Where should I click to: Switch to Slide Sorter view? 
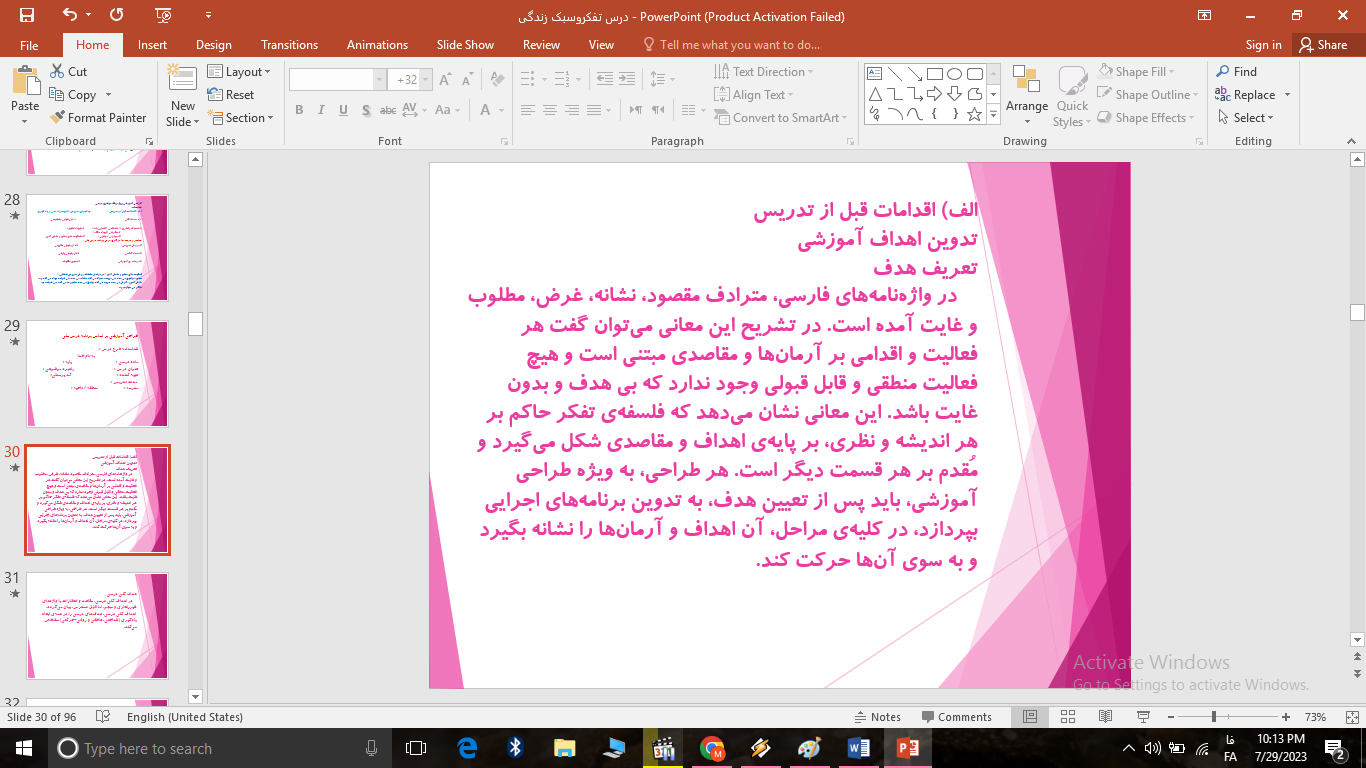pos(1067,717)
